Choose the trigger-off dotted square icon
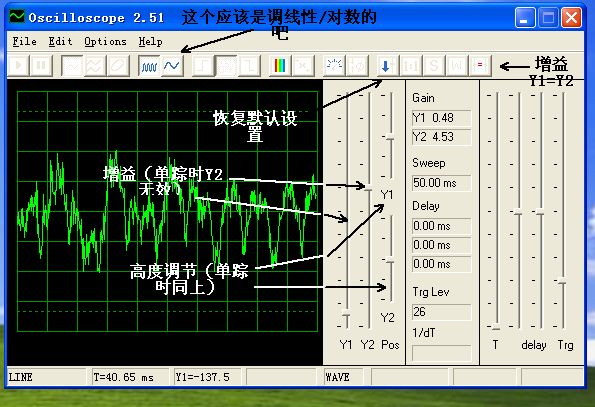Image resolution: width=595 pixels, height=407 pixels. [x=226, y=66]
